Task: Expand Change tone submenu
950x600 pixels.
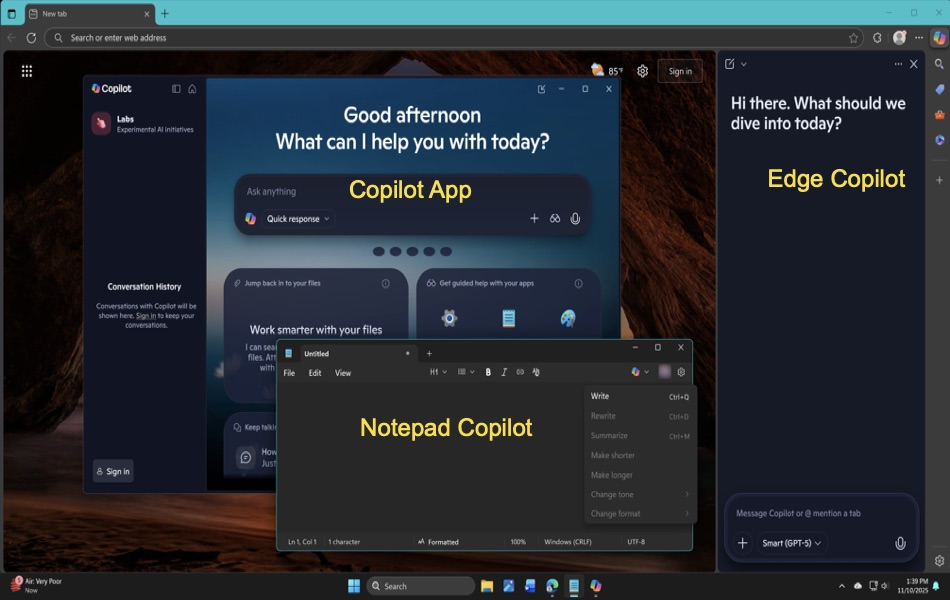Action: click(x=640, y=495)
